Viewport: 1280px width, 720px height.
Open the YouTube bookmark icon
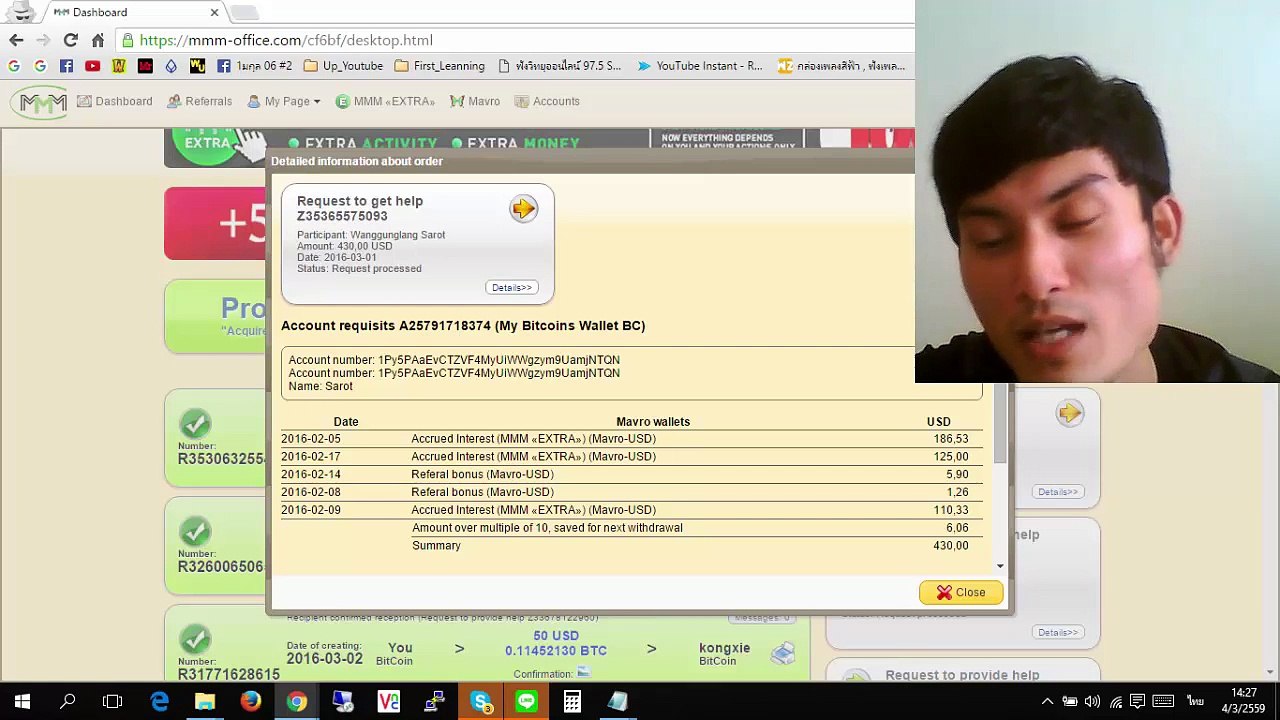[92, 66]
